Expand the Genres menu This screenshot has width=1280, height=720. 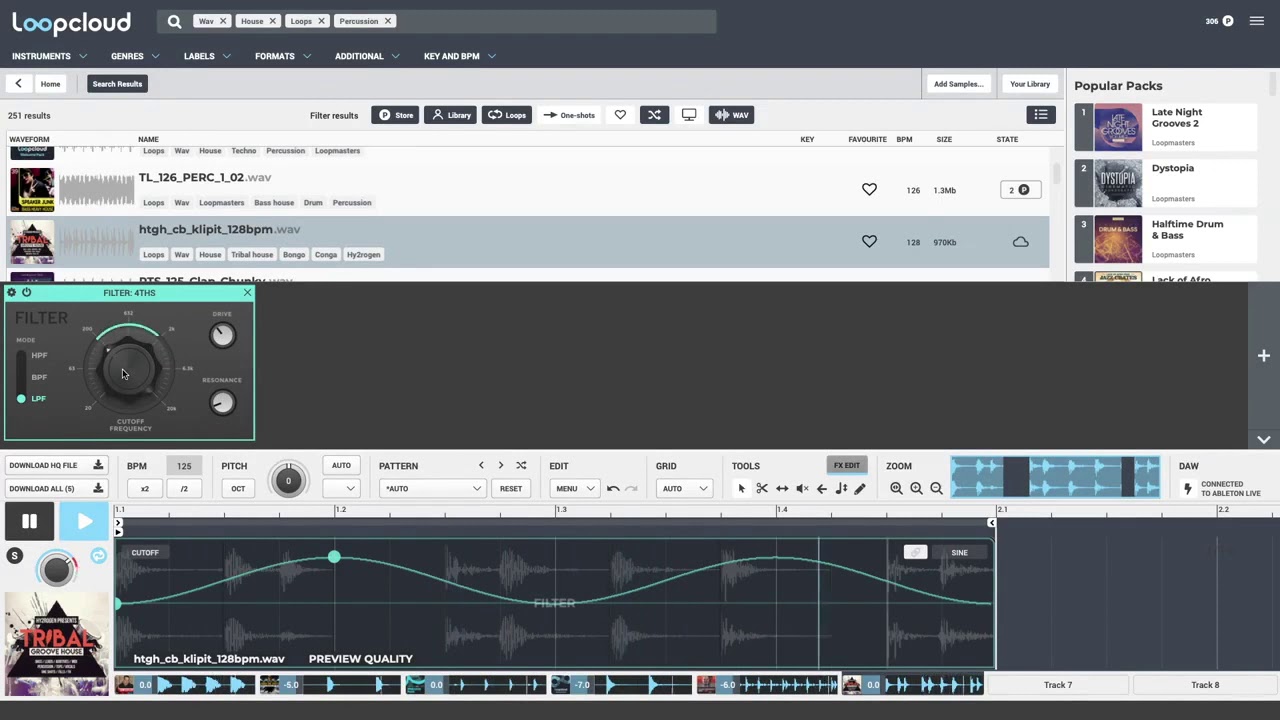coord(135,56)
